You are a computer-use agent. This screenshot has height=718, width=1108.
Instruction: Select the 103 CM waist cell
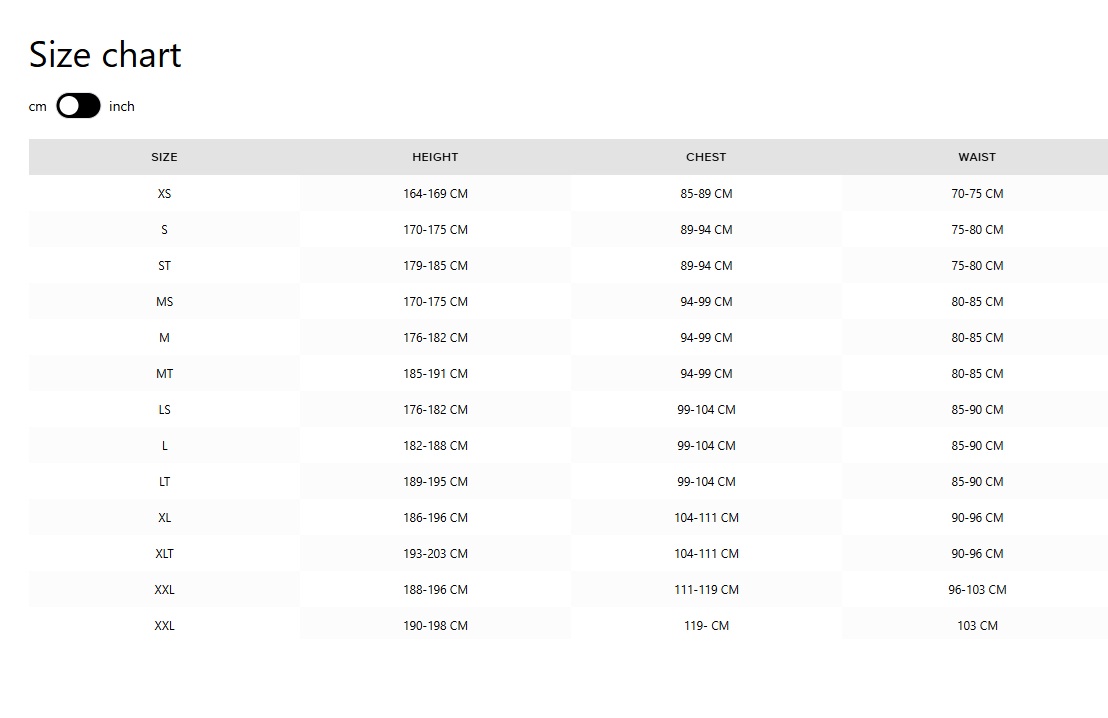(977, 625)
